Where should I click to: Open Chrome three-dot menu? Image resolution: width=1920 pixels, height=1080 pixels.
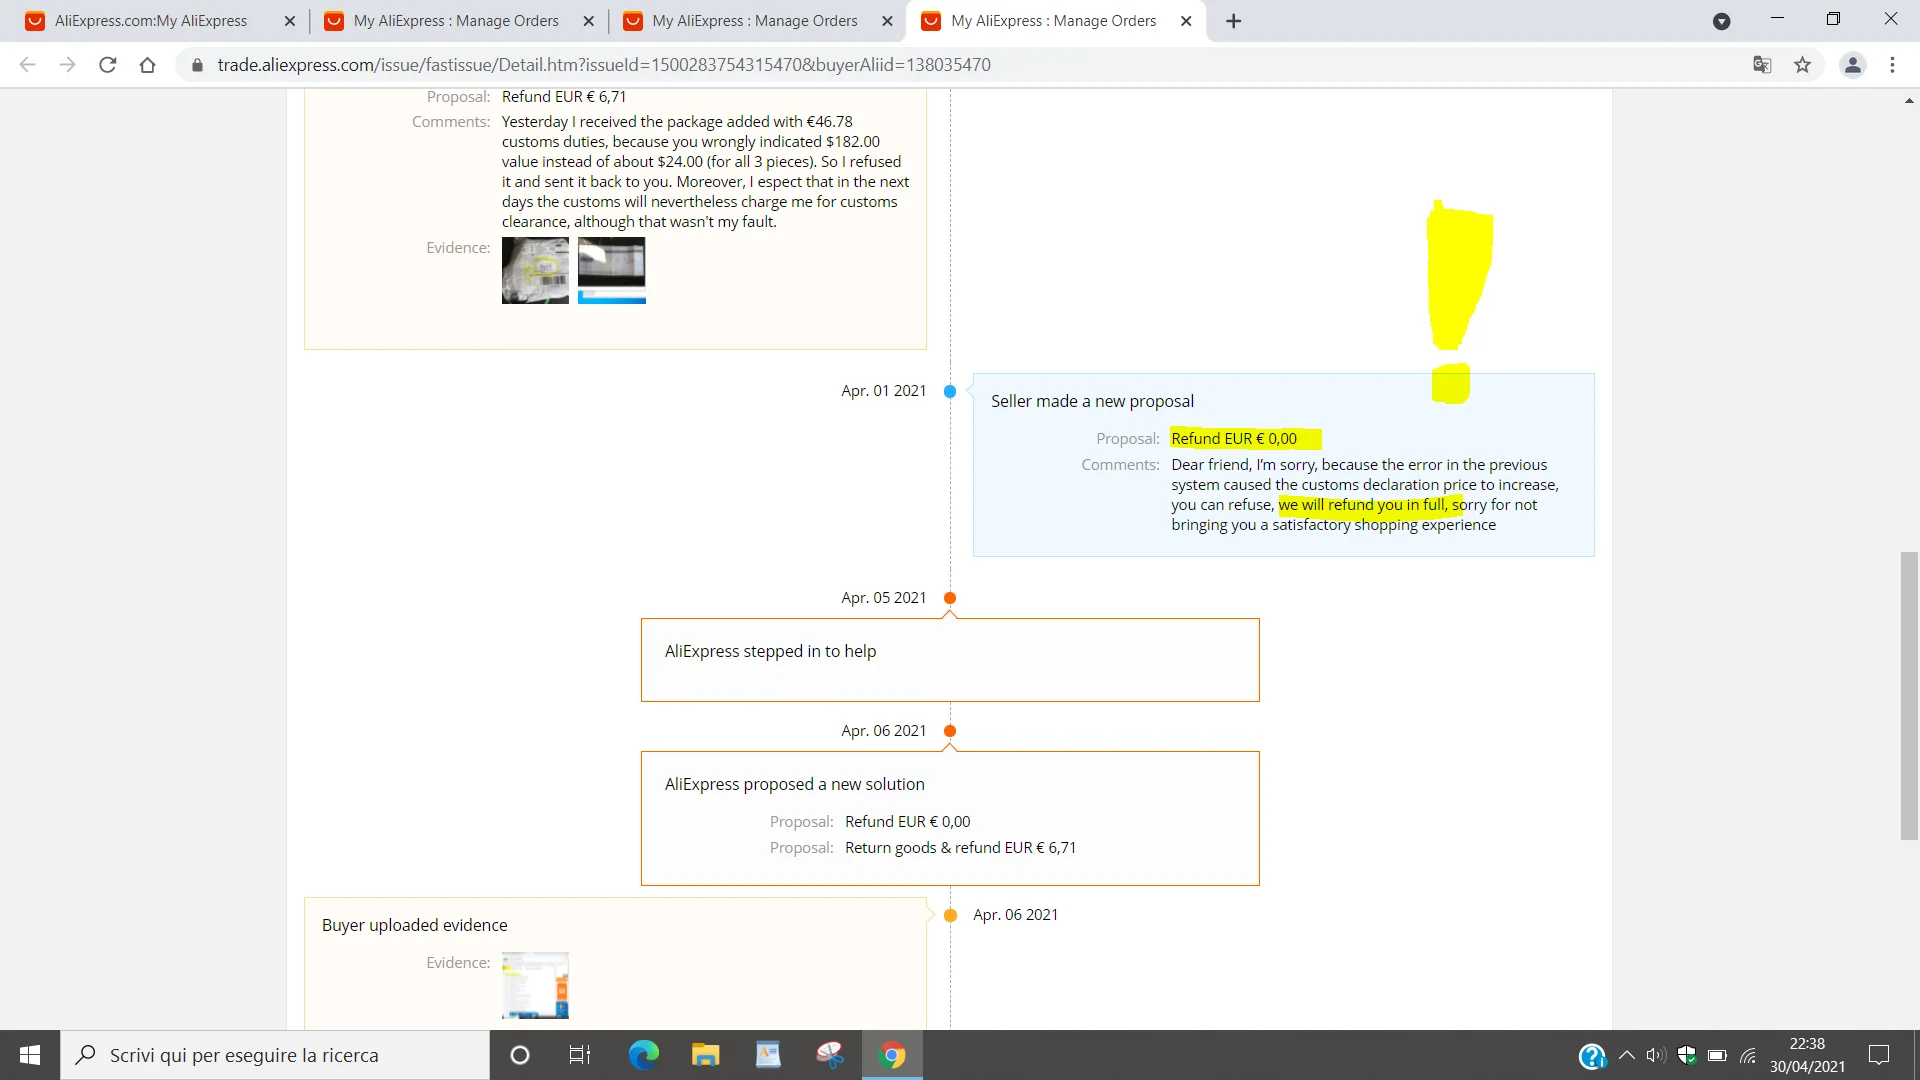[1892, 65]
